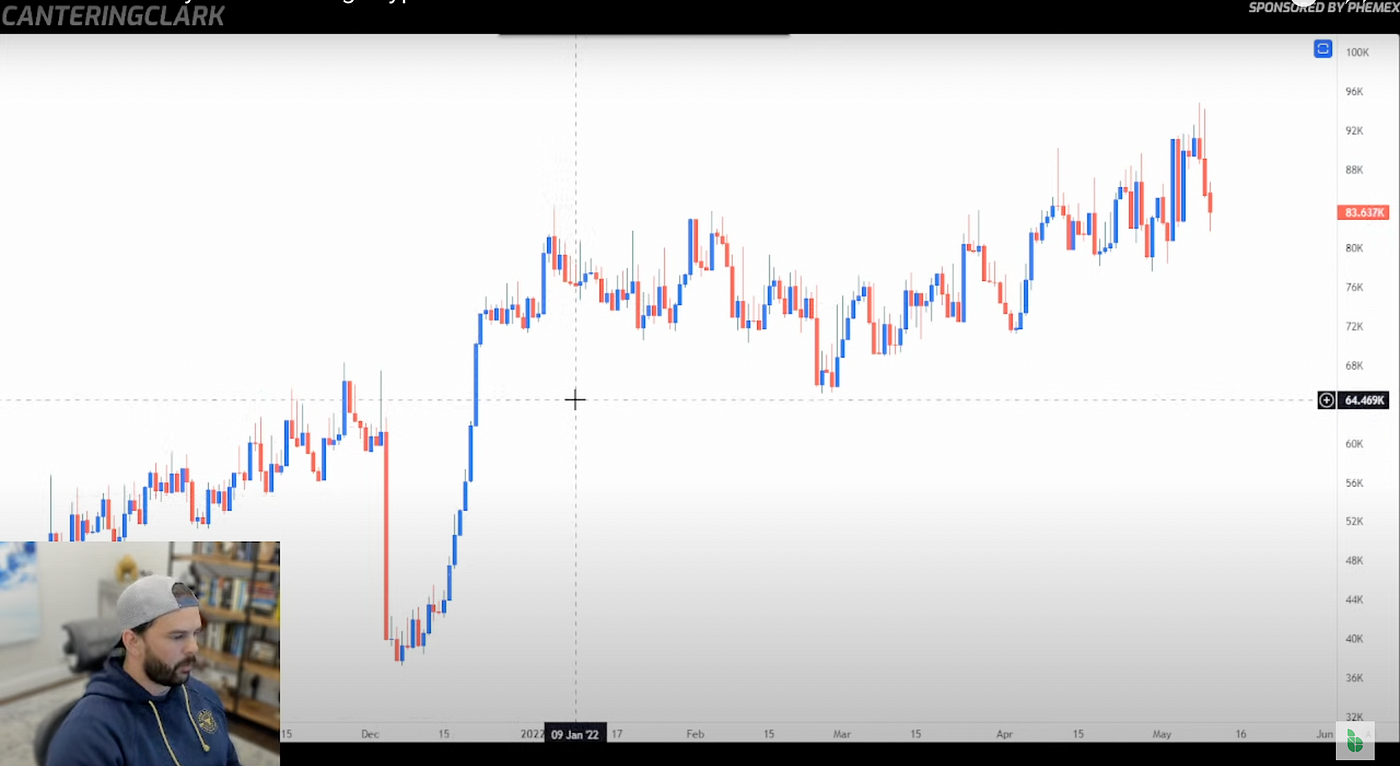Screen dimensions: 1400x766
Task: Click the Feb label on time axis
Action: (x=695, y=734)
